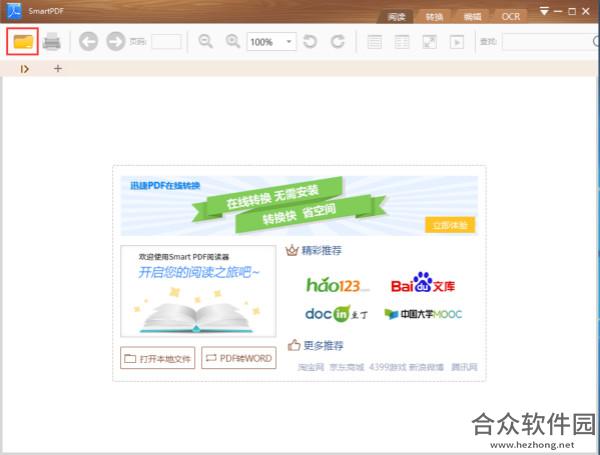600x455 pixels.
Task: Click the zoom out magnifier
Action: point(205,41)
